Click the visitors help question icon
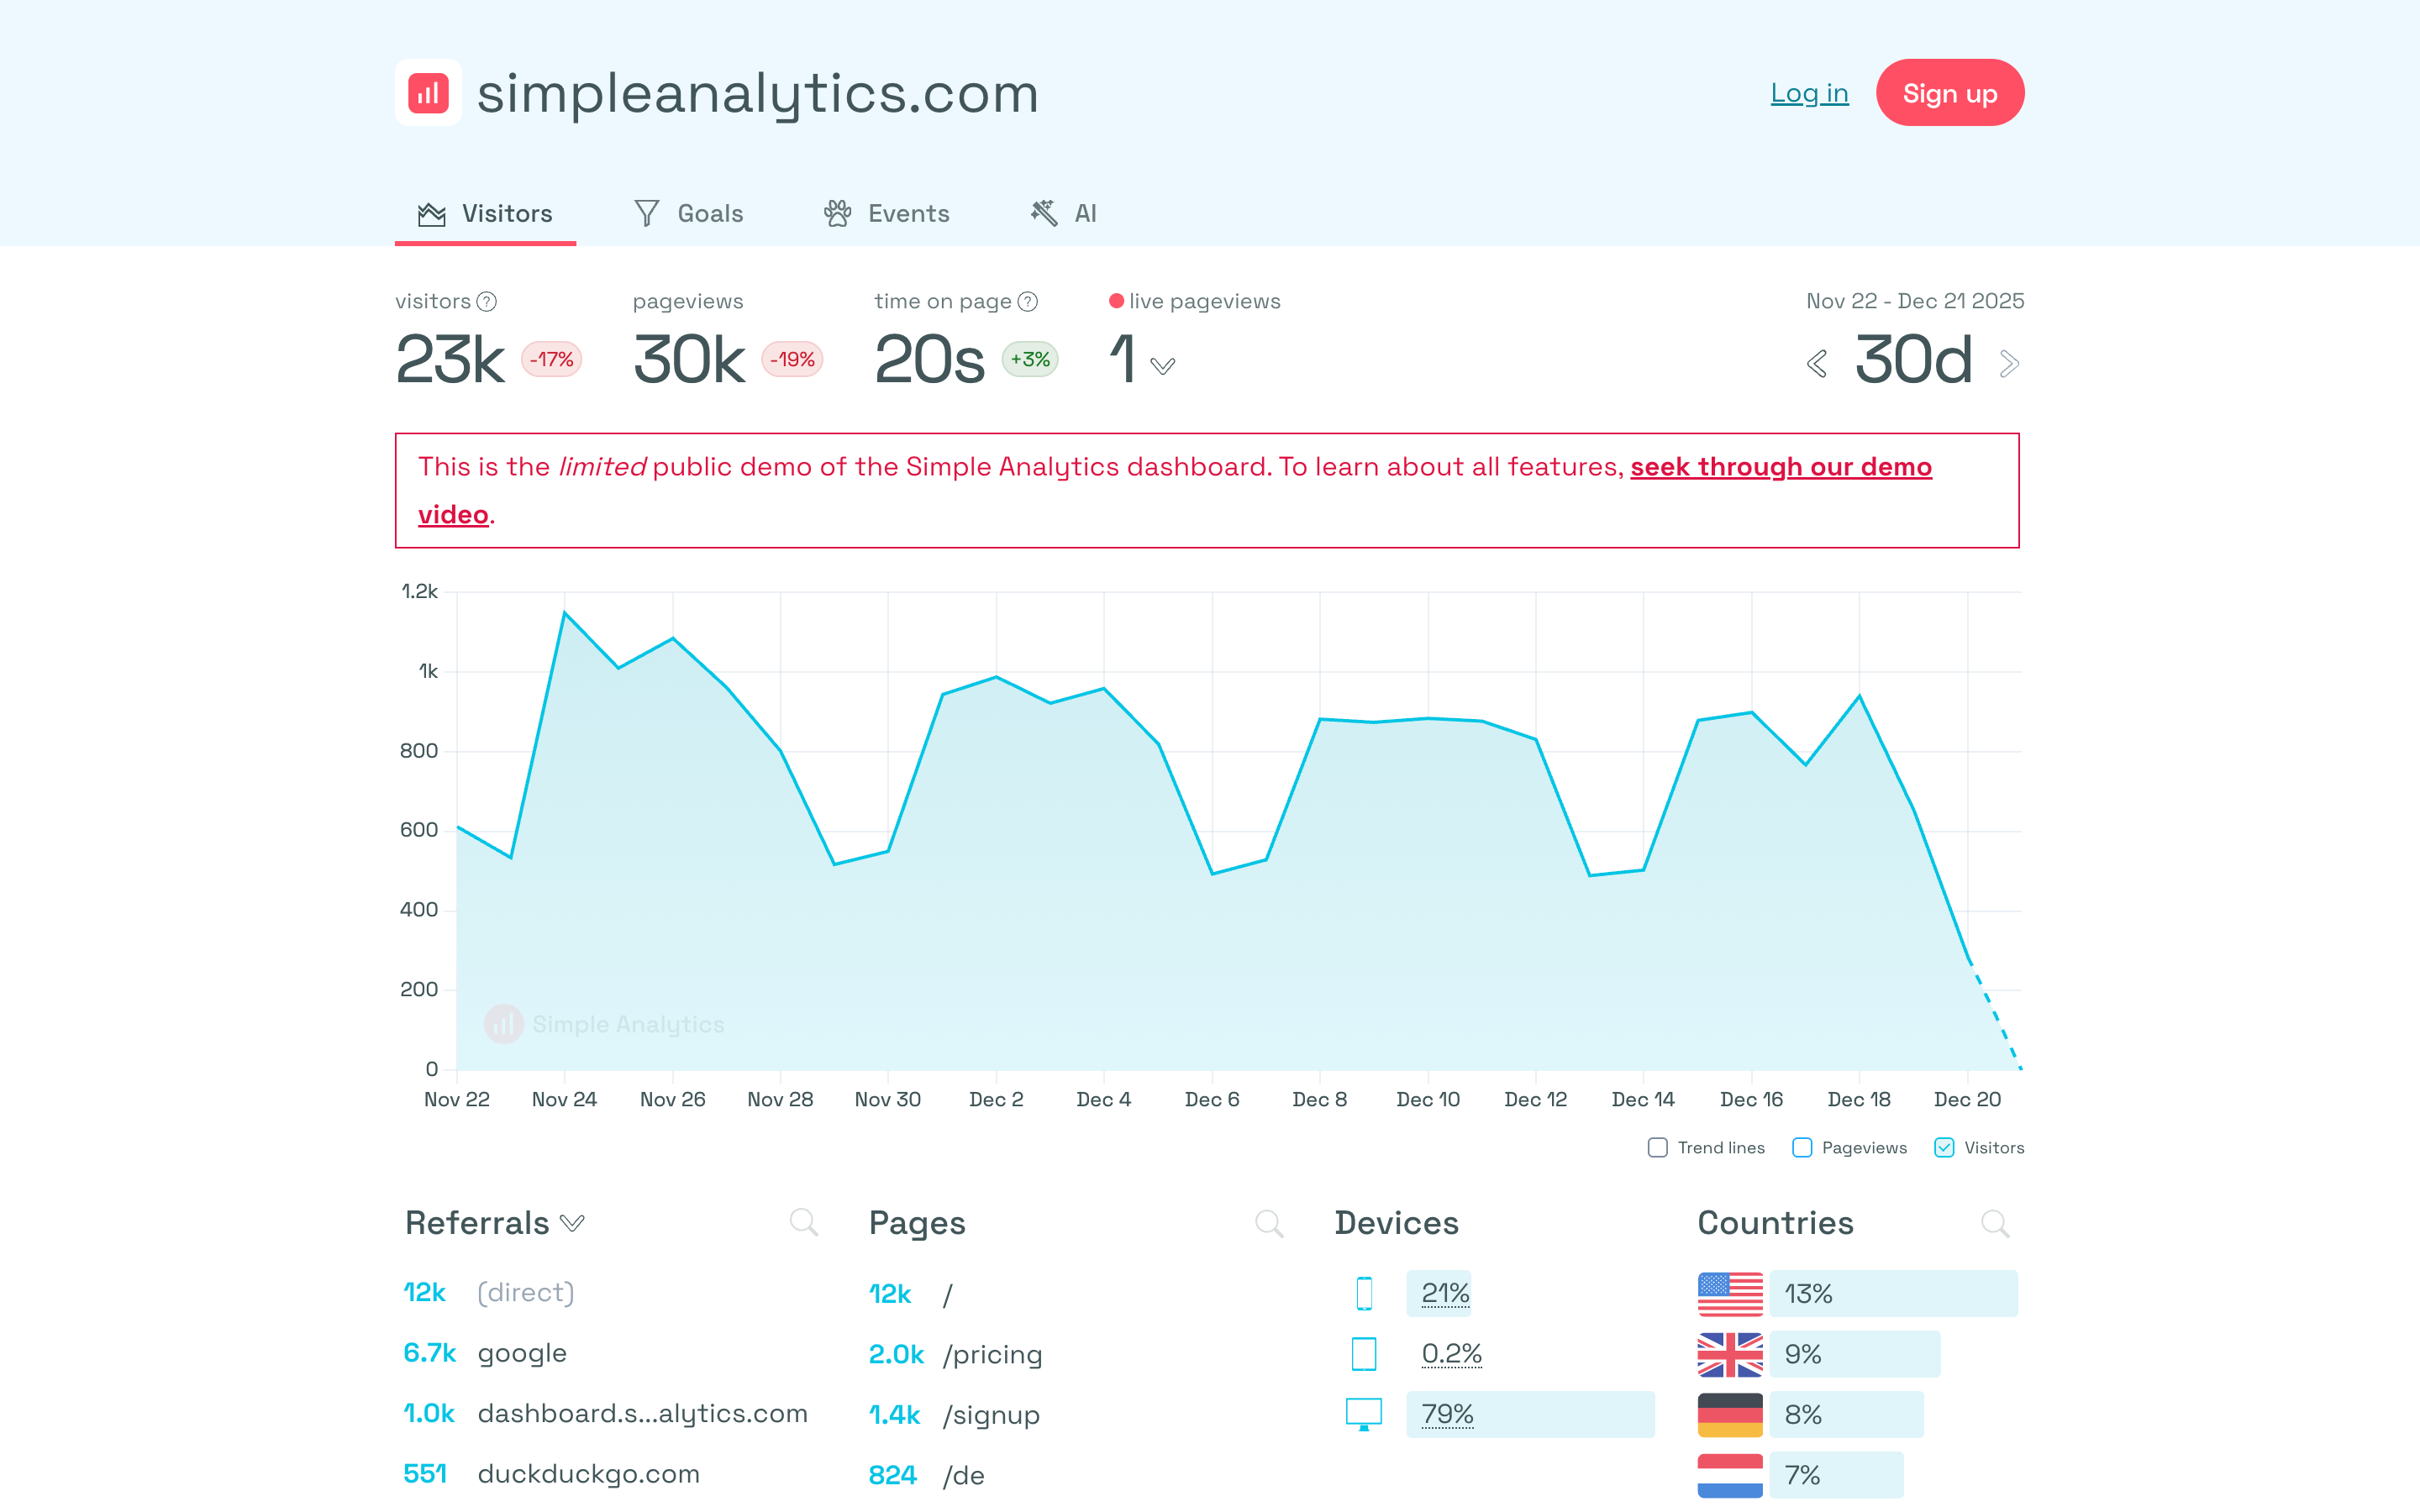Image resolution: width=2420 pixels, height=1512 pixels. pyautogui.click(x=487, y=302)
